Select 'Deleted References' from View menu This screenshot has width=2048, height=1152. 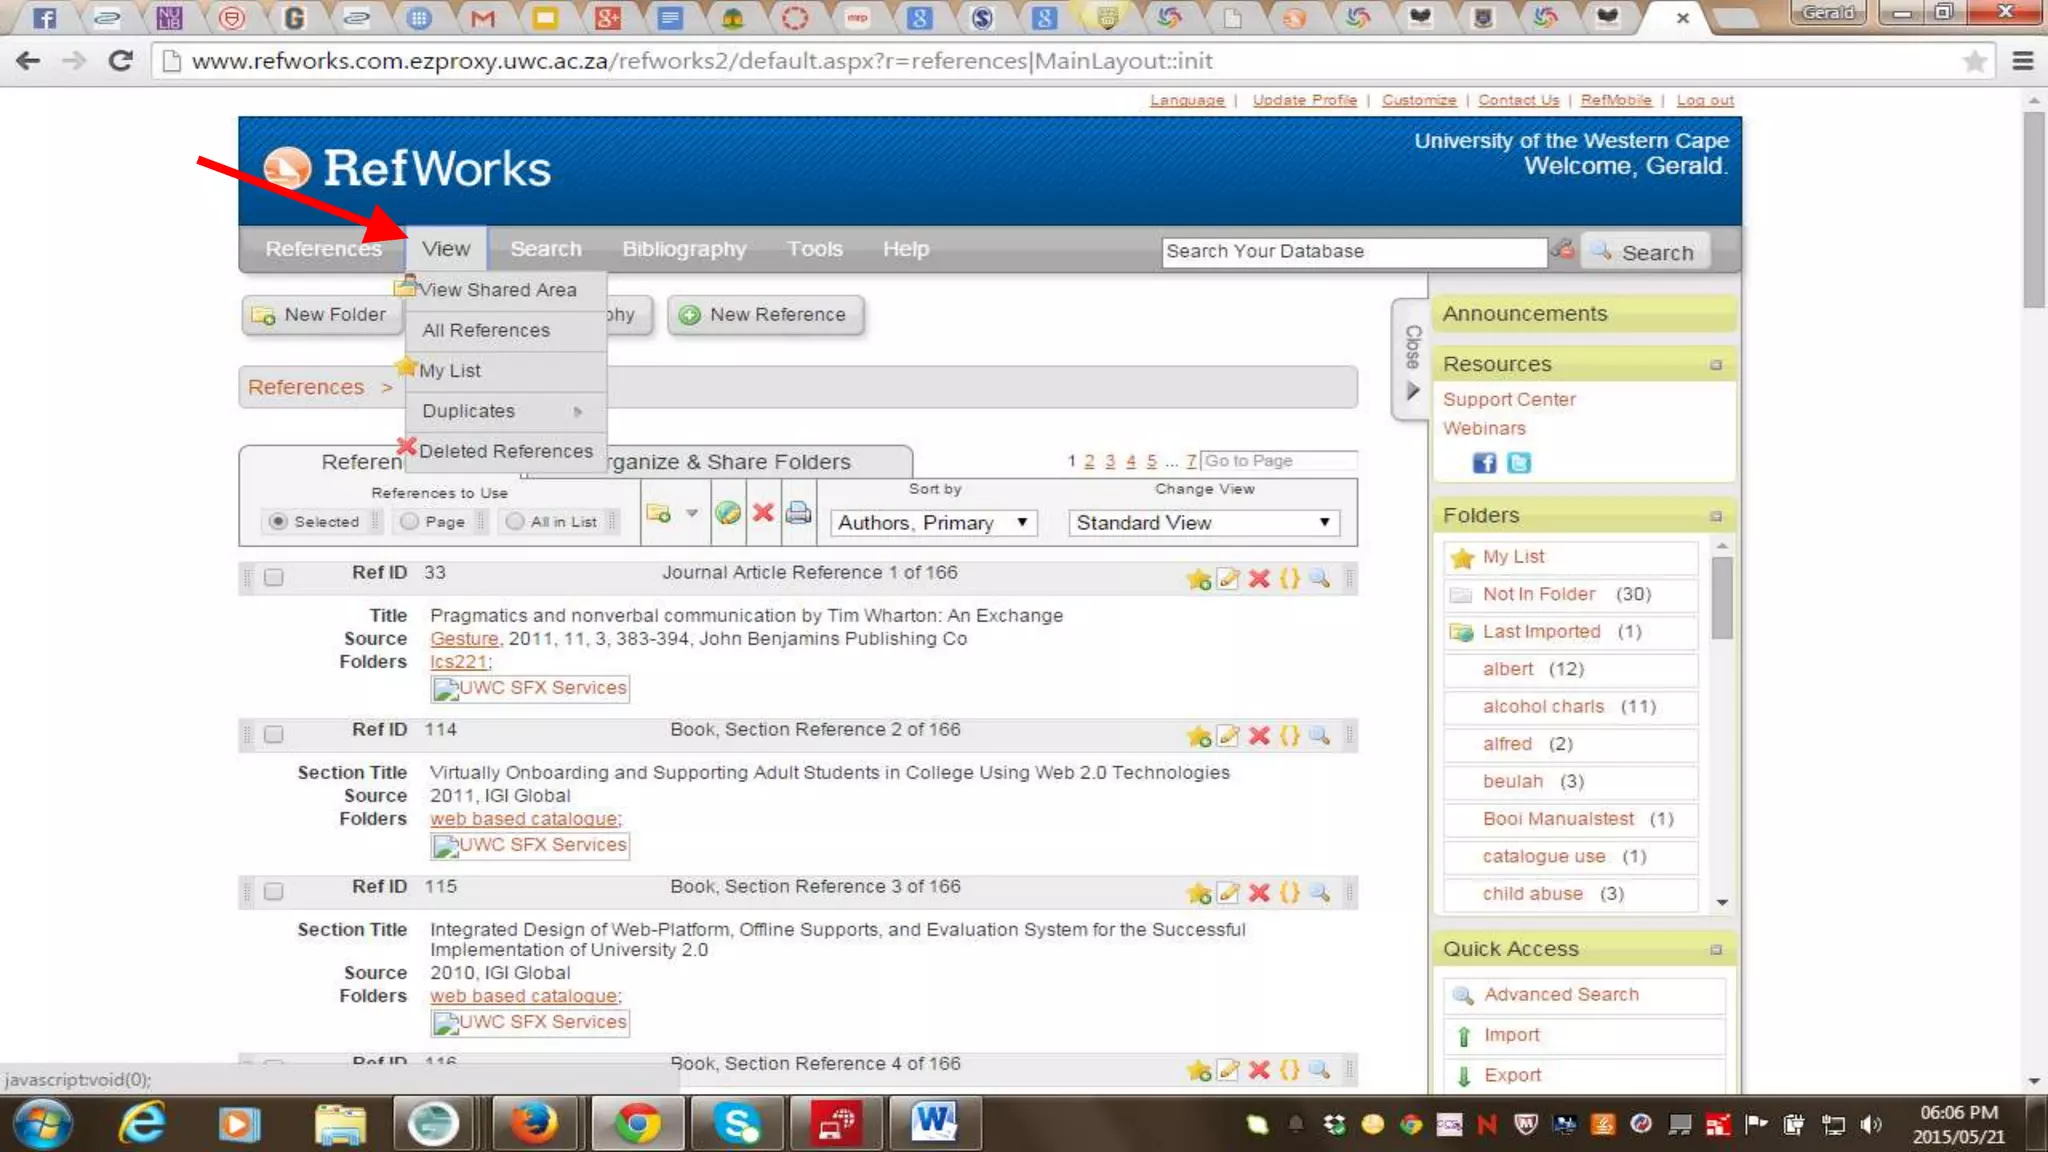[x=505, y=451]
